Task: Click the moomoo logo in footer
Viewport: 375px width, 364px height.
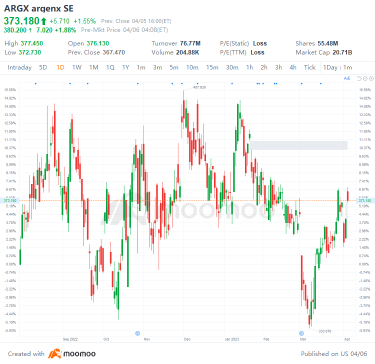Action: pyautogui.click(x=72, y=354)
